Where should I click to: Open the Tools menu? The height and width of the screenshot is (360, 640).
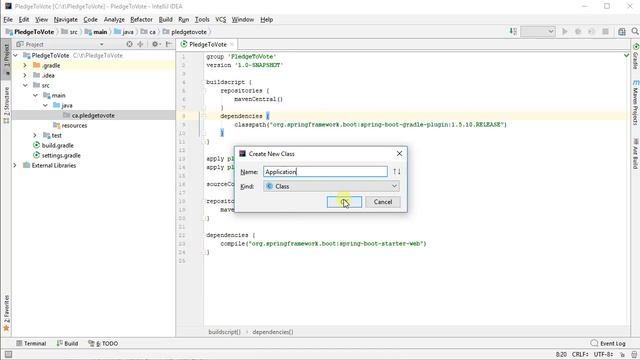(202, 19)
